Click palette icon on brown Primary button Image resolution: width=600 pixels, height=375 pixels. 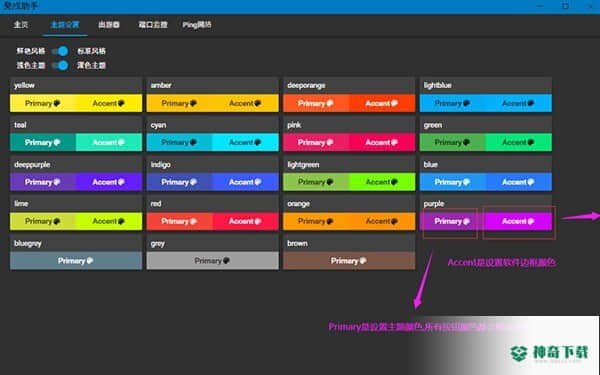pyautogui.click(x=363, y=261)
